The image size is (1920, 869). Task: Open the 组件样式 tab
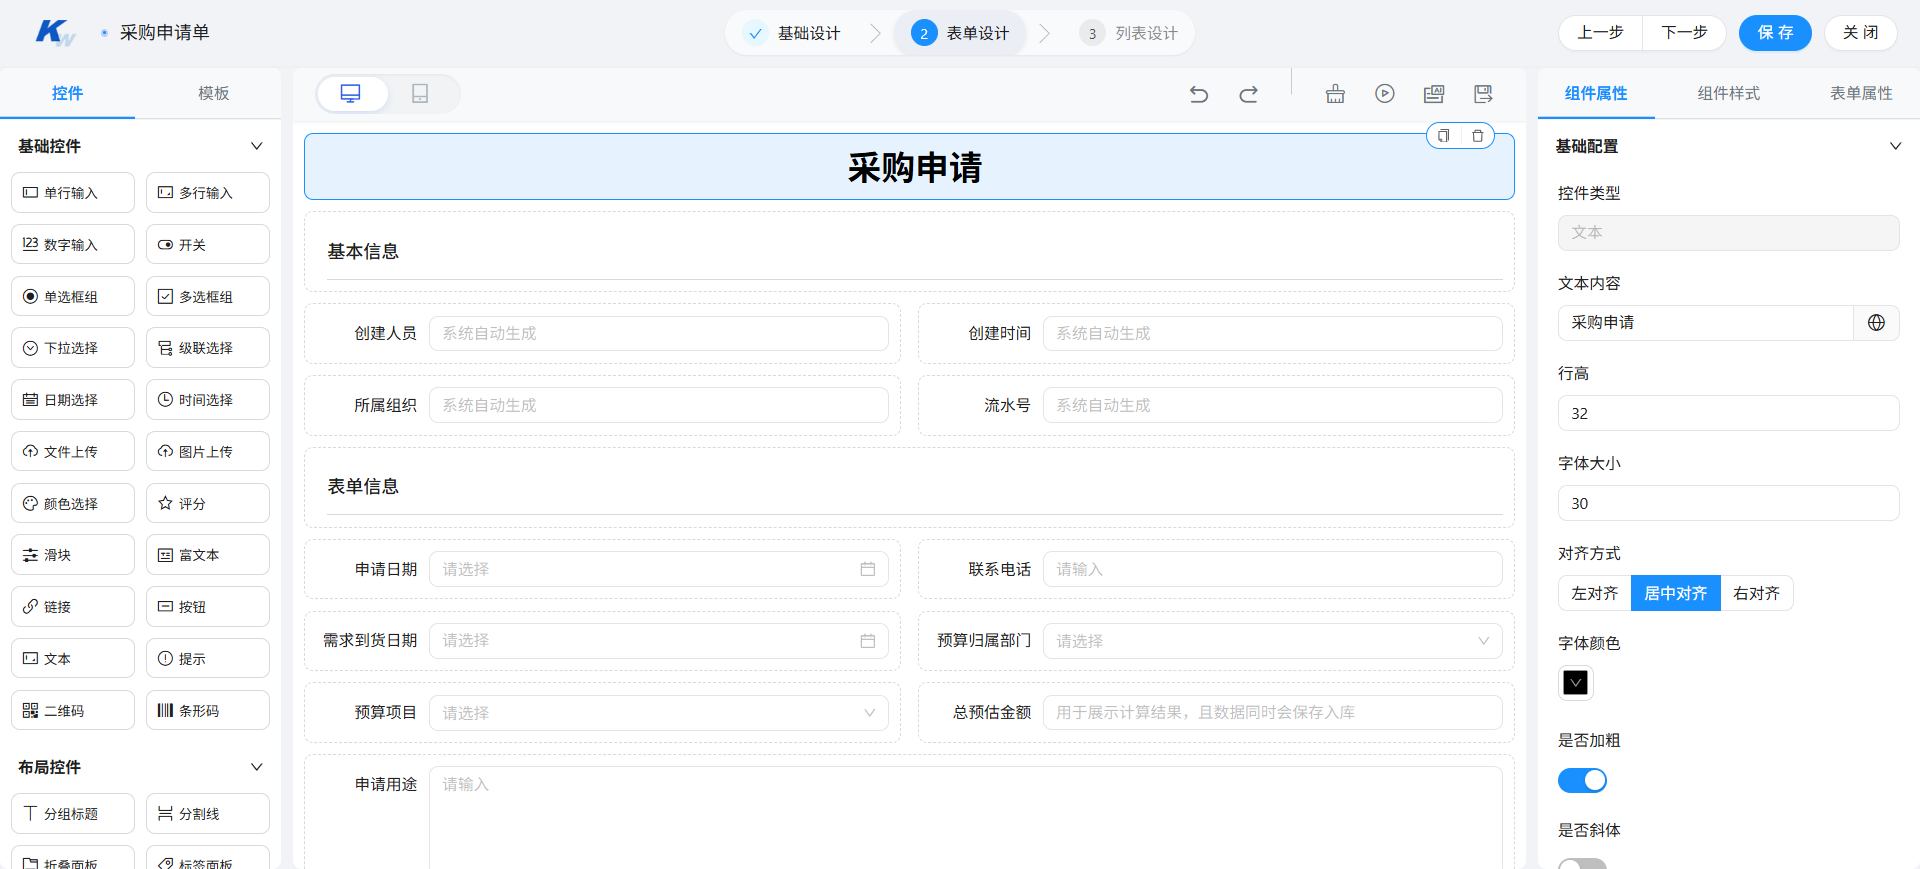tap(1729, 93)
